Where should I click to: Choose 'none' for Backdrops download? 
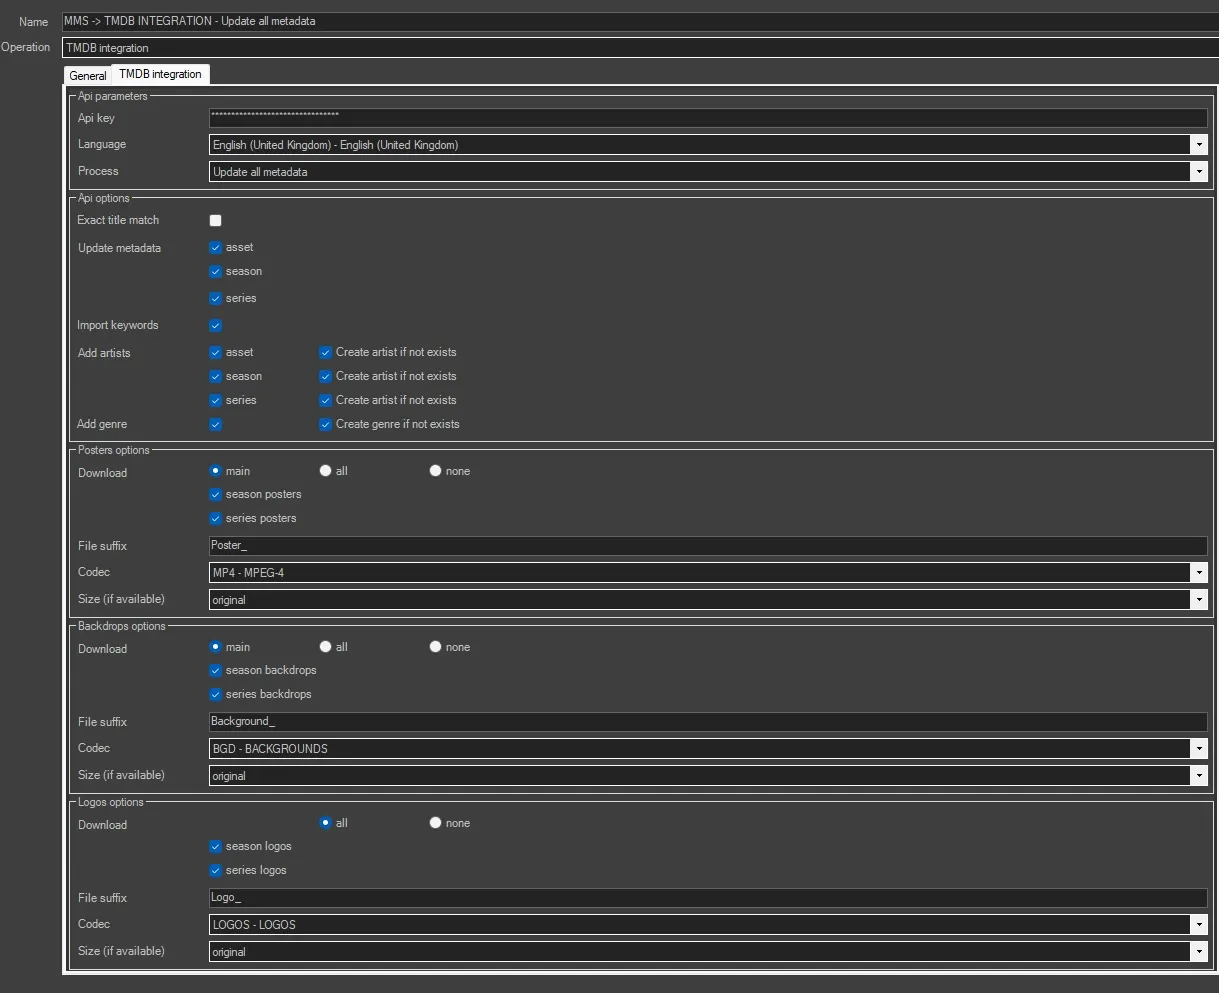(x=435, y=647)
